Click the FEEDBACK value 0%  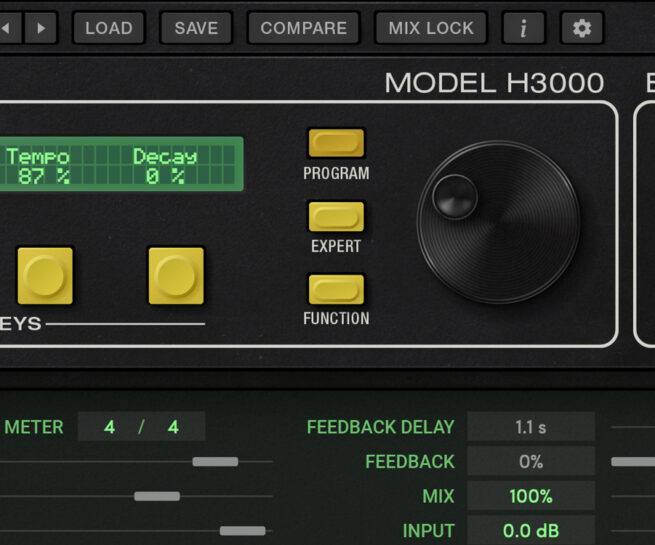click(531, 461)
